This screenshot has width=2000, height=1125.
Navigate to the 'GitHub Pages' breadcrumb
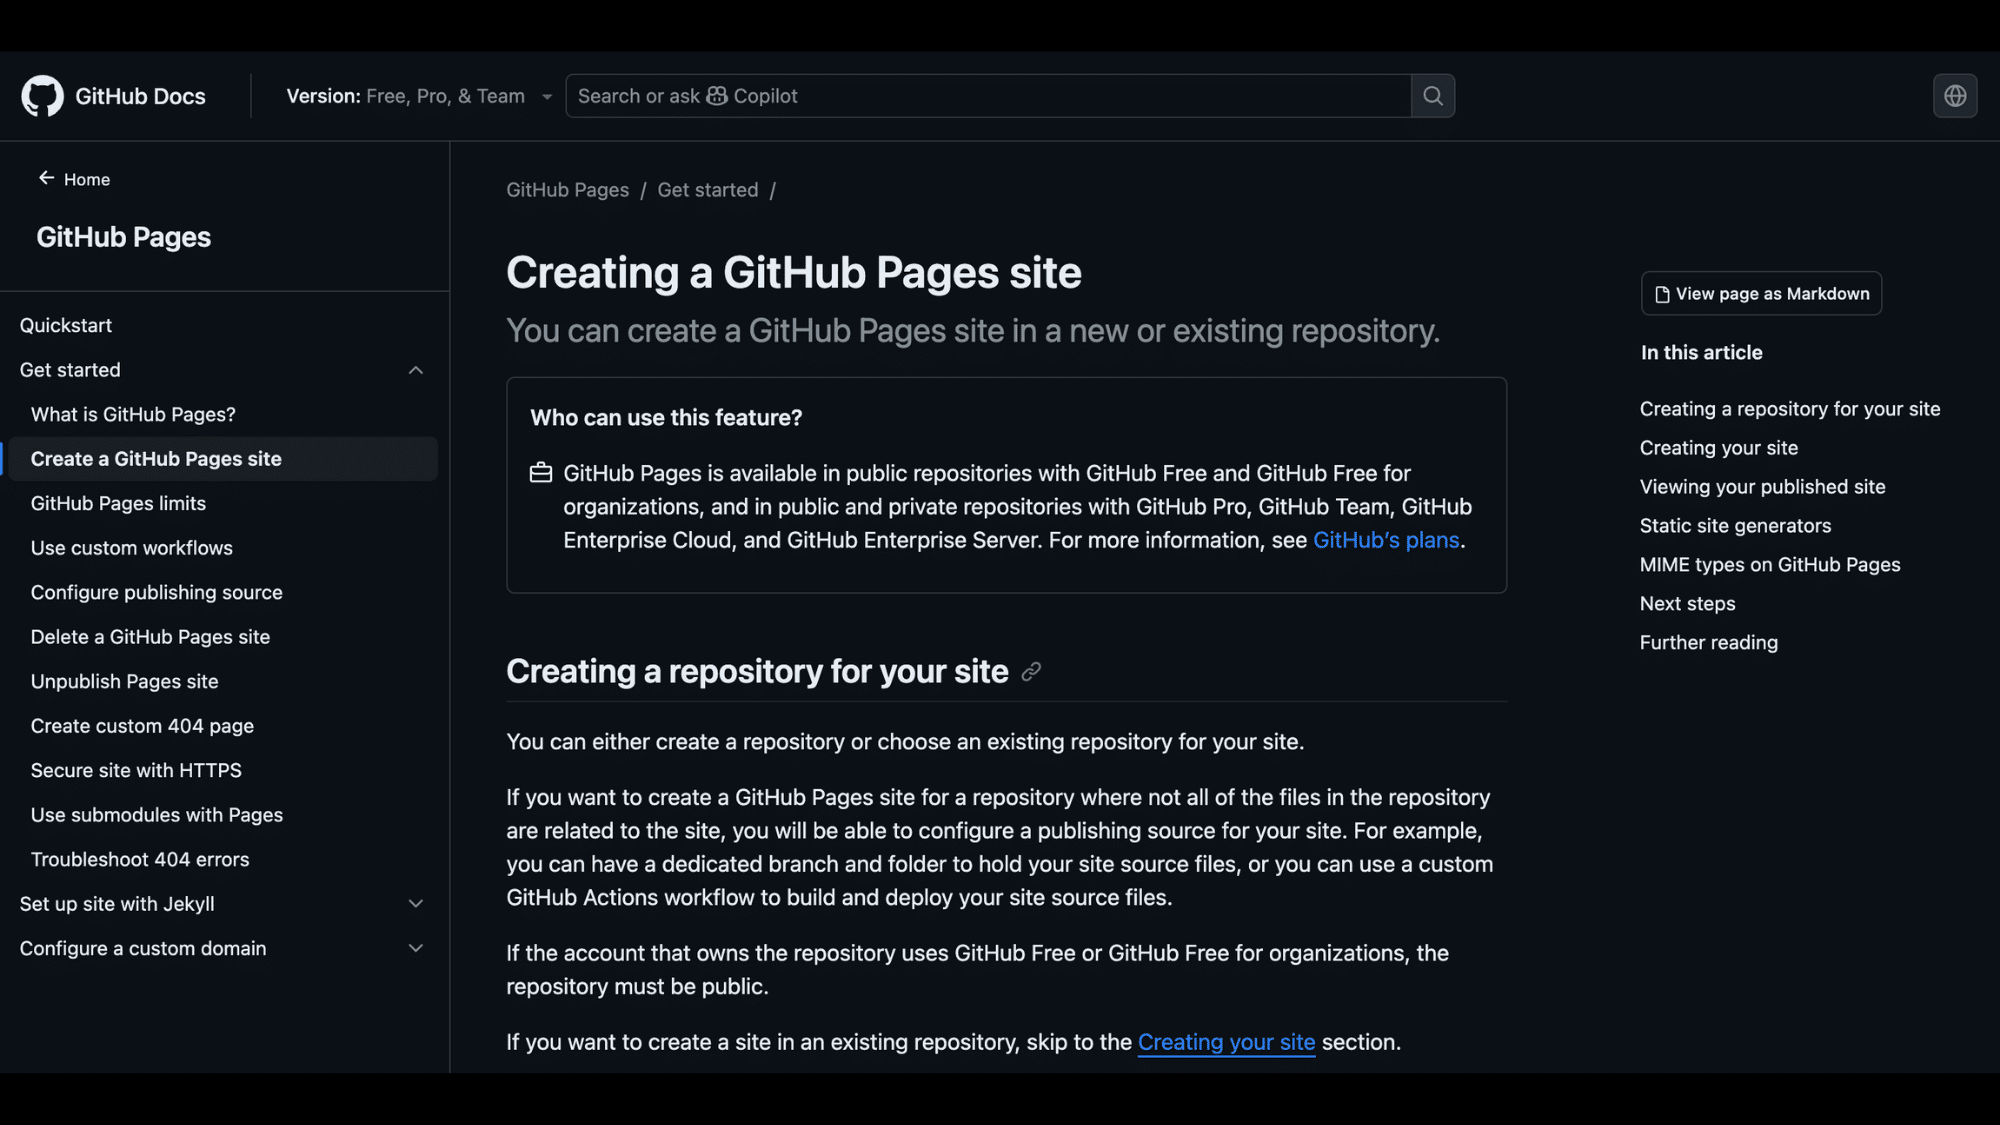[567, 189]
